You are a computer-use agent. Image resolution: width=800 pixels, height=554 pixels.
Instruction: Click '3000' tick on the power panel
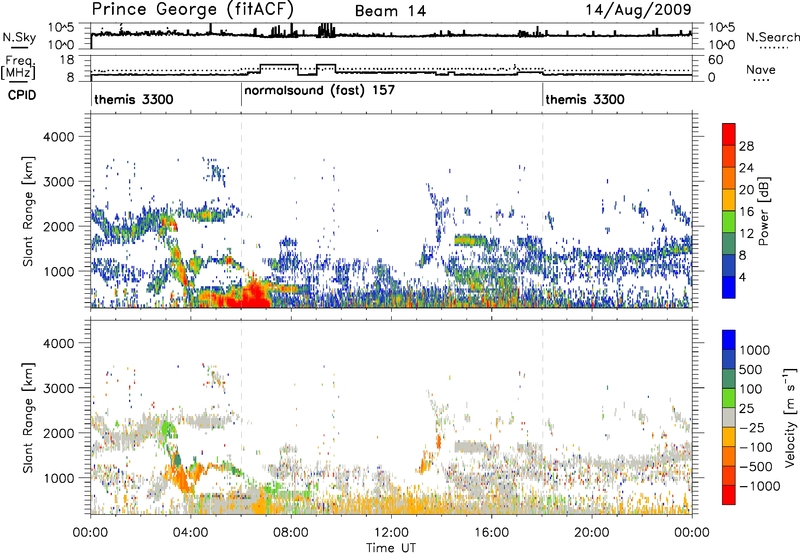point(59,182)
